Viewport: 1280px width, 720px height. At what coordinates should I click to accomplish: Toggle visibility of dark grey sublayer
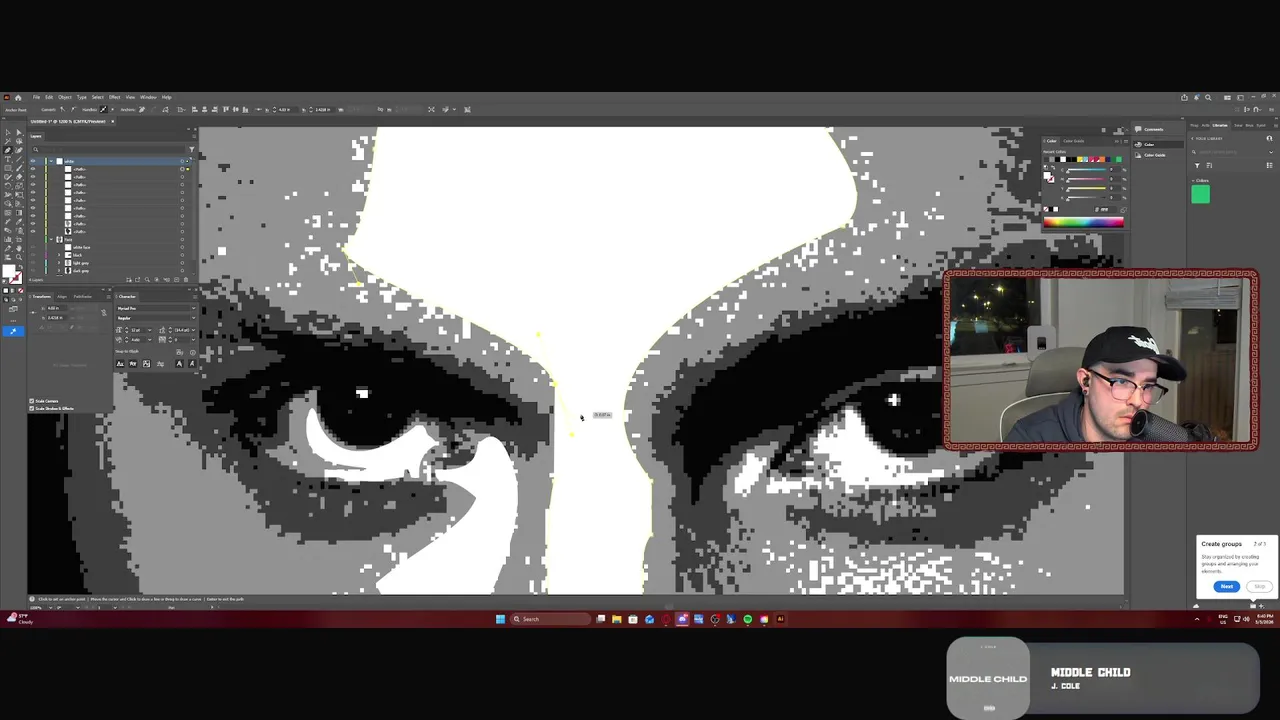[33, 271]
